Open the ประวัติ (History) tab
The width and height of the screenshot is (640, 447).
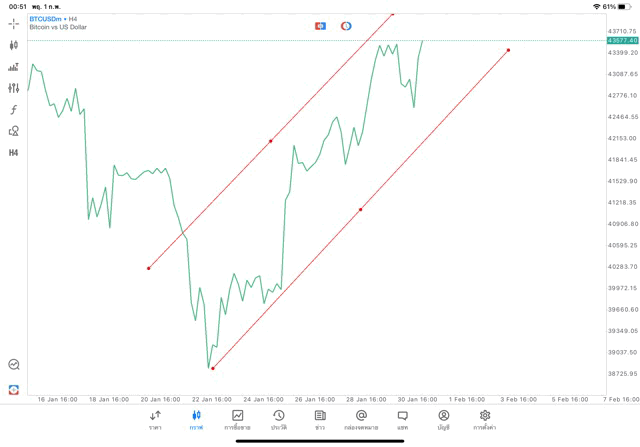278,419
